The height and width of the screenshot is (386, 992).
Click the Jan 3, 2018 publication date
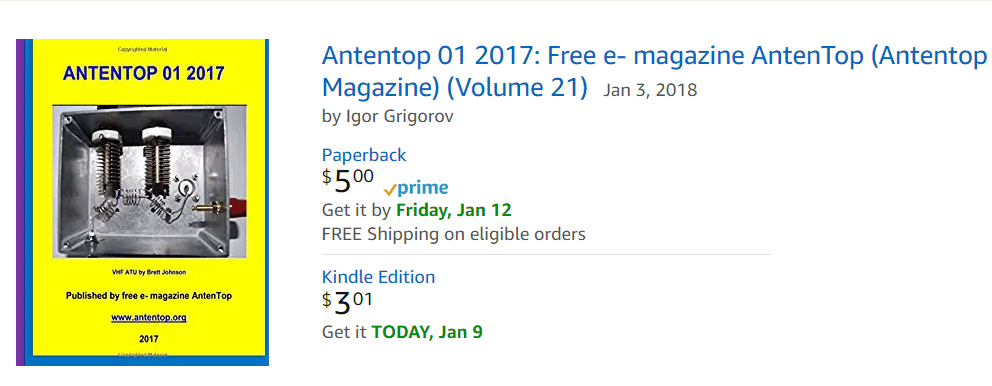650,90
